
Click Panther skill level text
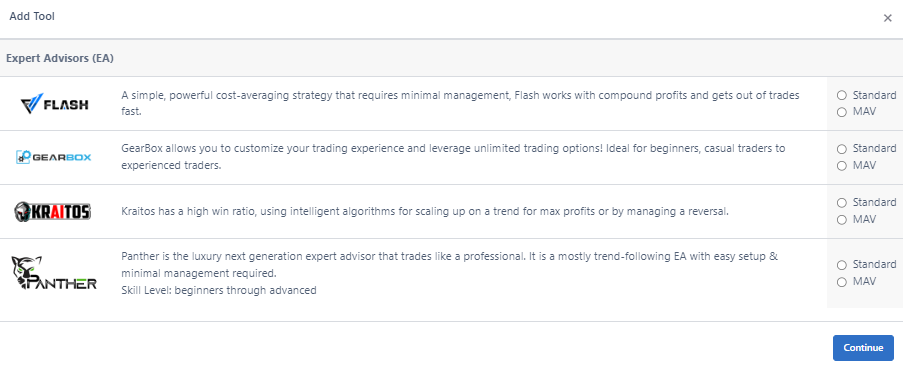tap(219, 290)
